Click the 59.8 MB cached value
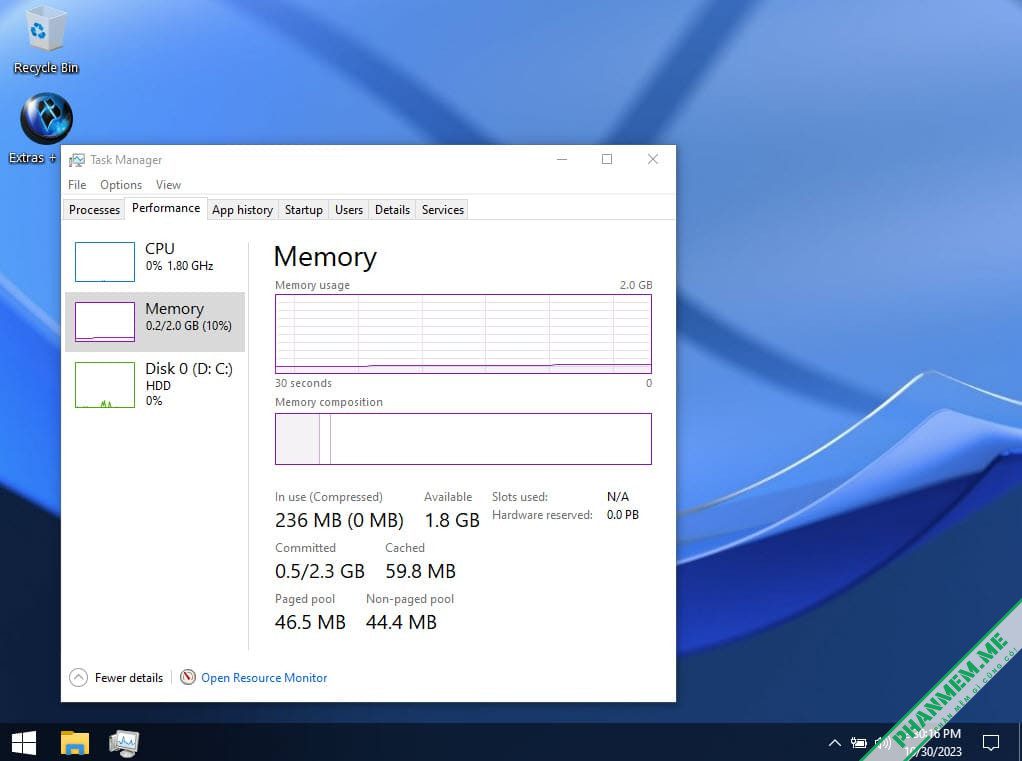The image size is (1022, 761). (x=420, y=571)
